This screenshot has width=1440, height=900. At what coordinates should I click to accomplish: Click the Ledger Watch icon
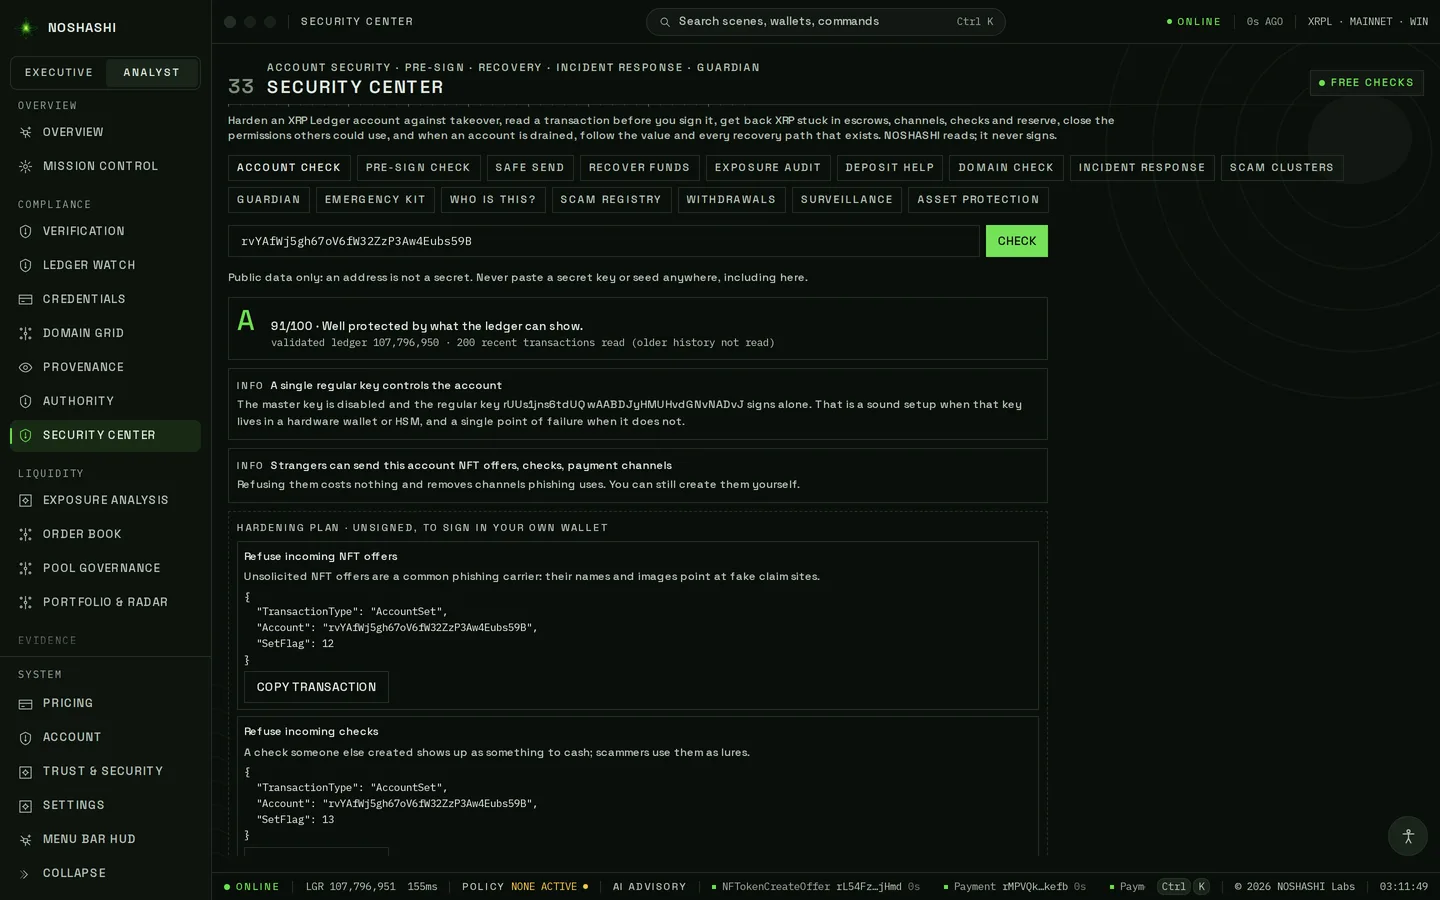26,265
